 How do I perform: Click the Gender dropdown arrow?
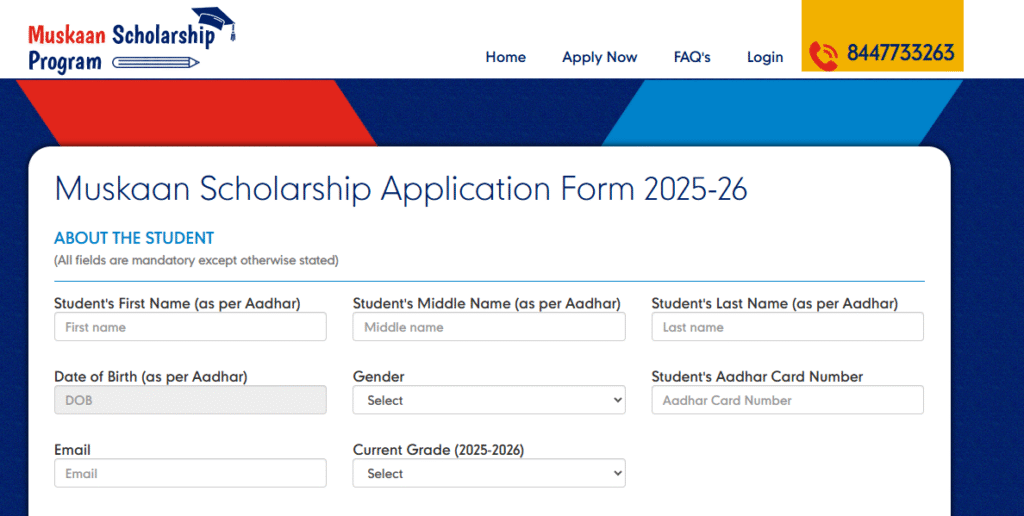(x=616, y=400)
